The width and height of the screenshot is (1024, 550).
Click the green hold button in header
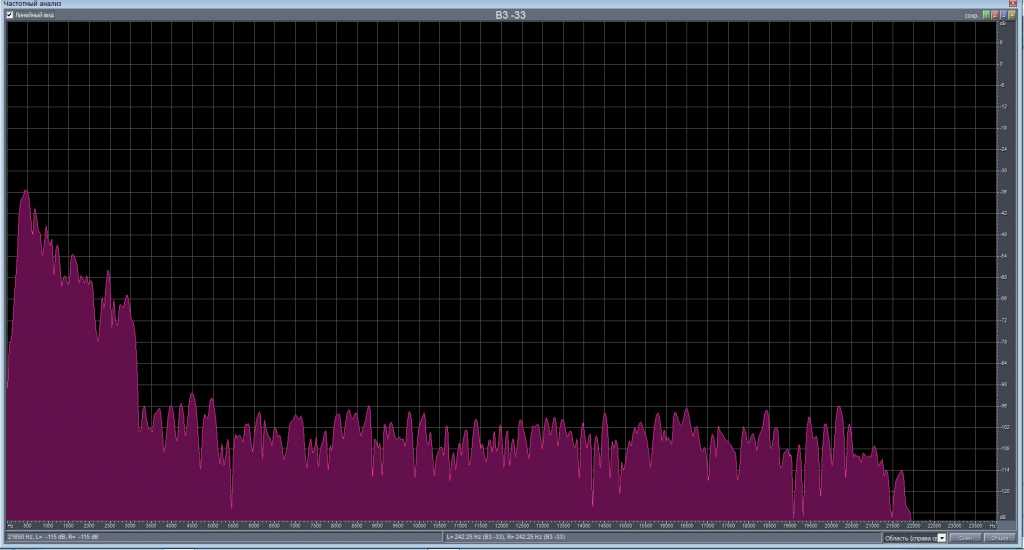click(986, 14)
